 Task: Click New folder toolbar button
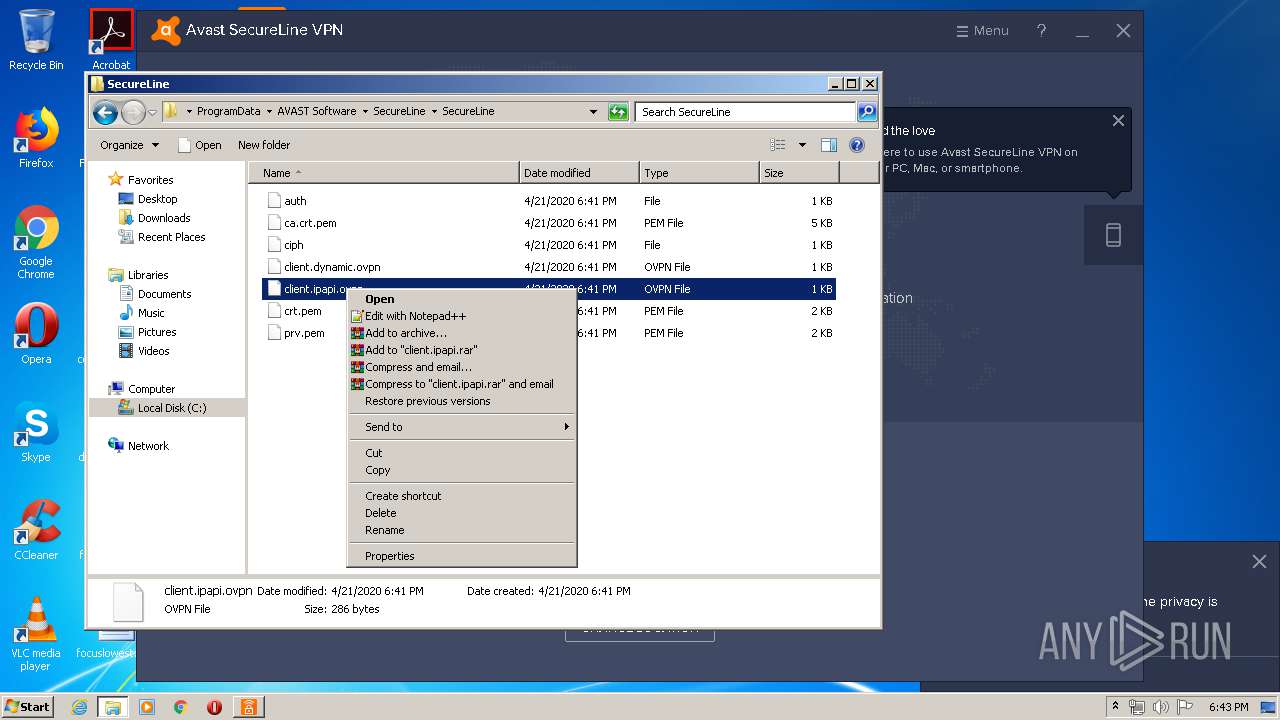point(264,145)
